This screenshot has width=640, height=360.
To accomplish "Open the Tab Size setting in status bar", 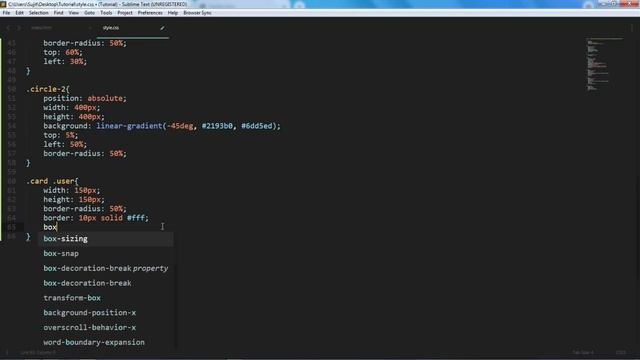I will [583, 352].
